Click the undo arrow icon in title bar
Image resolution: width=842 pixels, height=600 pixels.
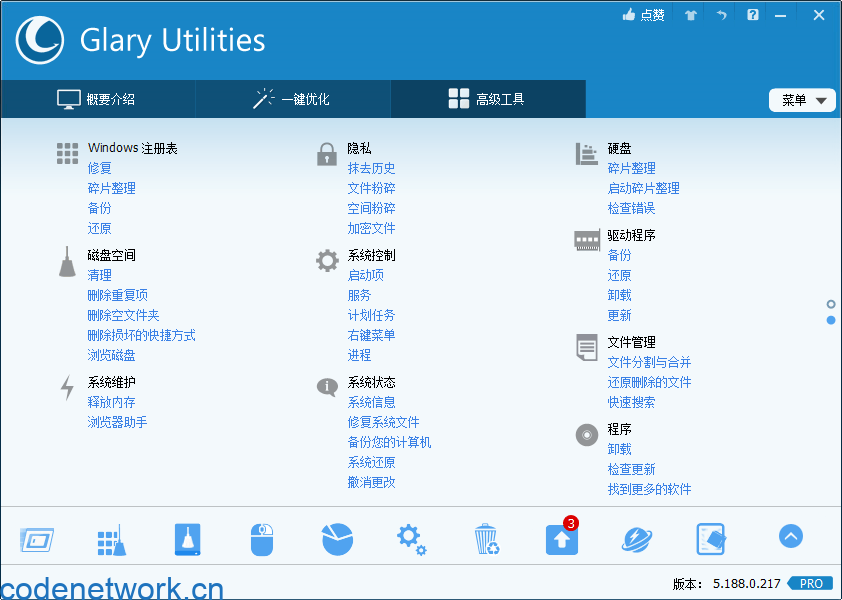(x=721, y=15)
